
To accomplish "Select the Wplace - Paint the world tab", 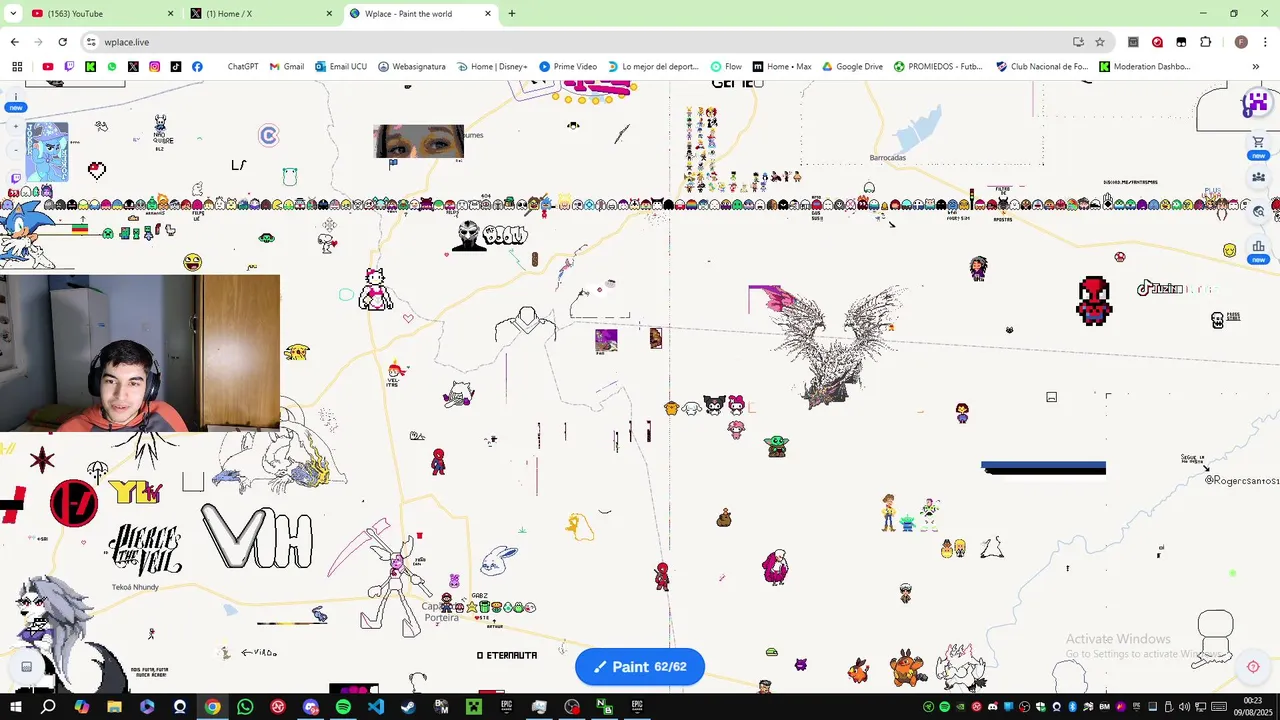I will tap(421, 14).
